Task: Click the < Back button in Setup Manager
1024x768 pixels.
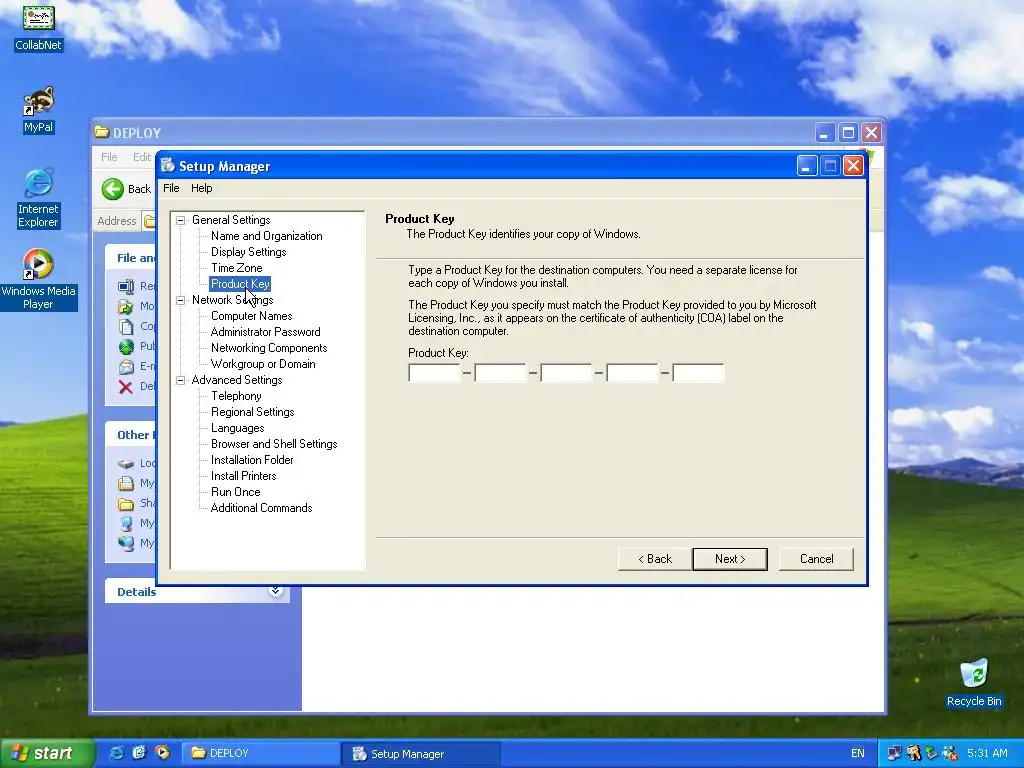Action: [x=654, y=559]
